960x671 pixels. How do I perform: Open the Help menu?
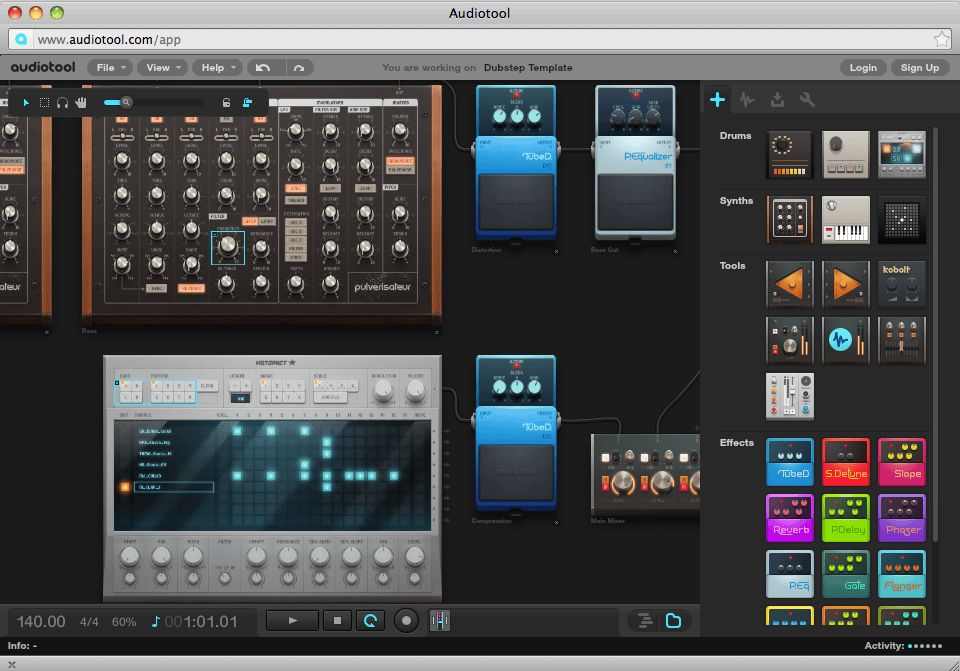click(217, 67)
